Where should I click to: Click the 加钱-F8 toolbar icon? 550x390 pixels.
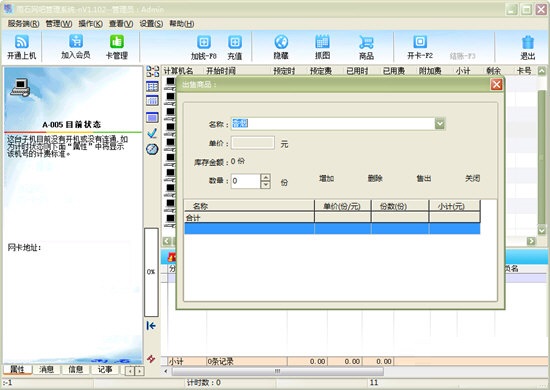tap(204, 42)
